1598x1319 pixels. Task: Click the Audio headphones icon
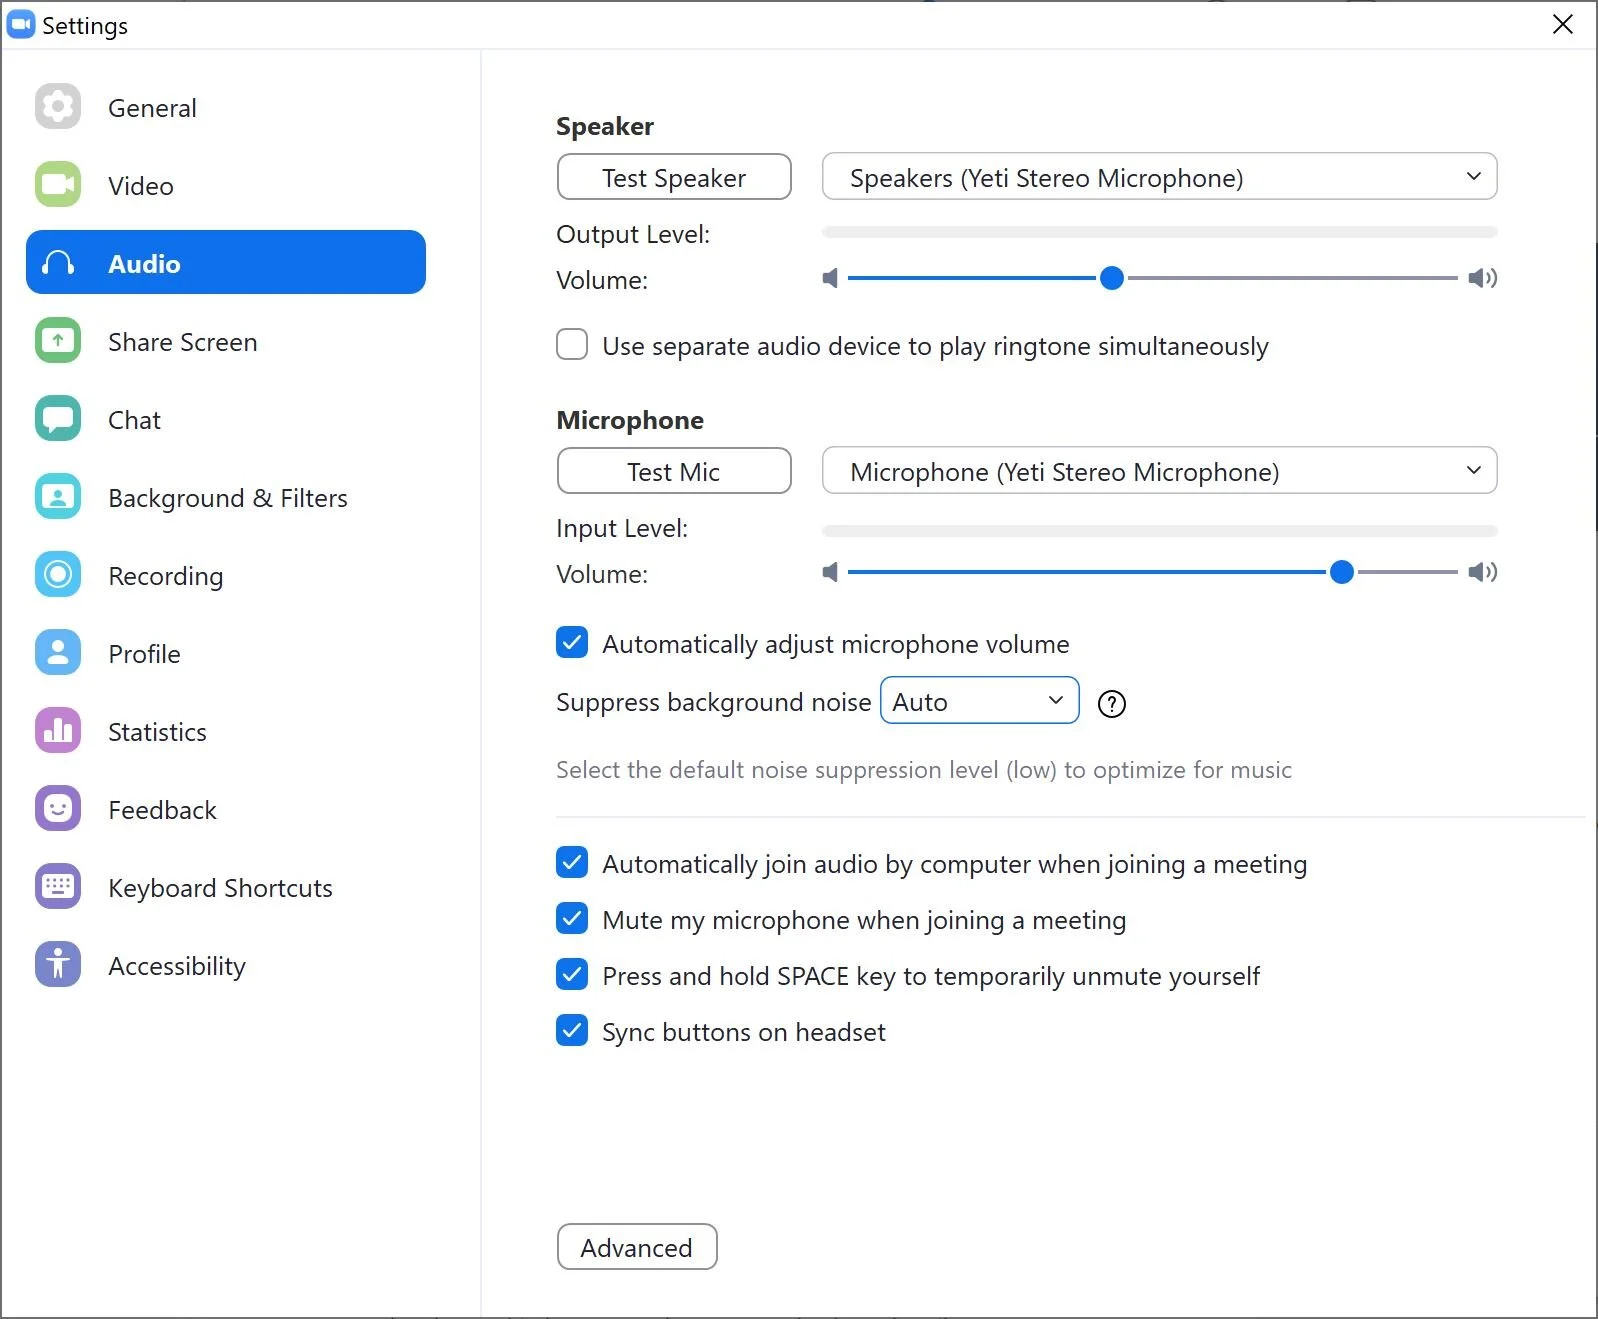coord(58,263)
